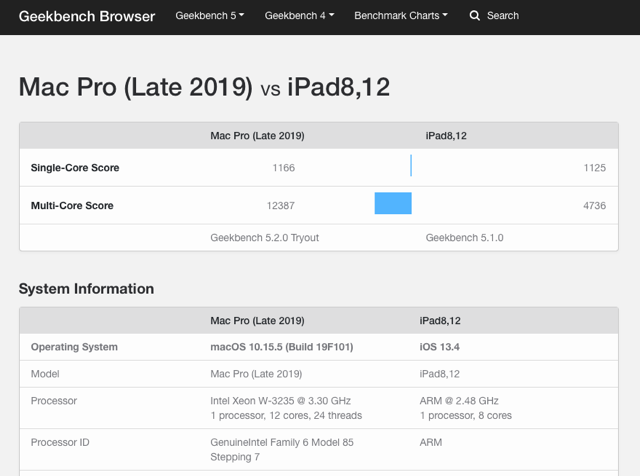This screenshot has height=476, width=640.
Task: Click the Mac Pro (Late 2019) score header
Action: (257, 136)
